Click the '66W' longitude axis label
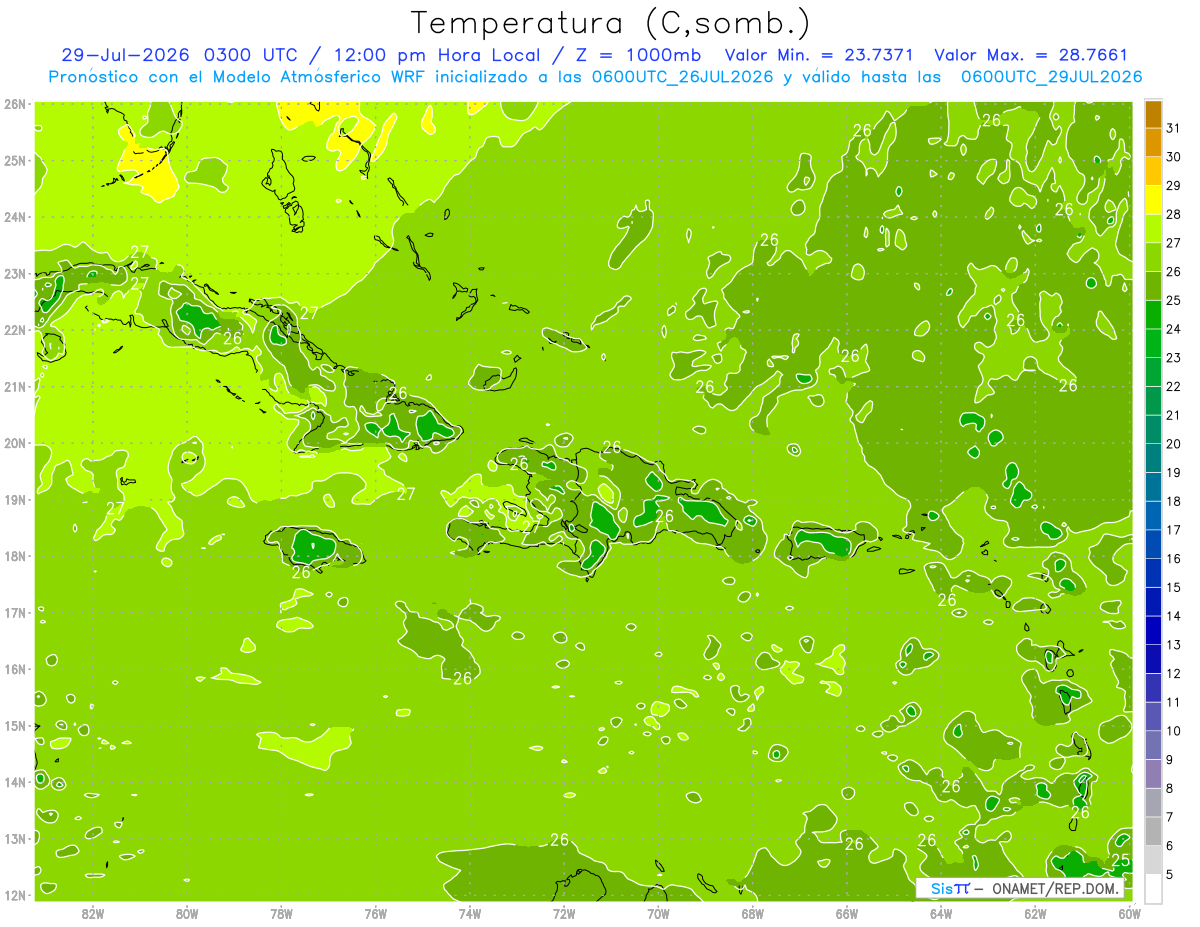1200x927 pixels. pyautogui.click(x=847, y=913)
